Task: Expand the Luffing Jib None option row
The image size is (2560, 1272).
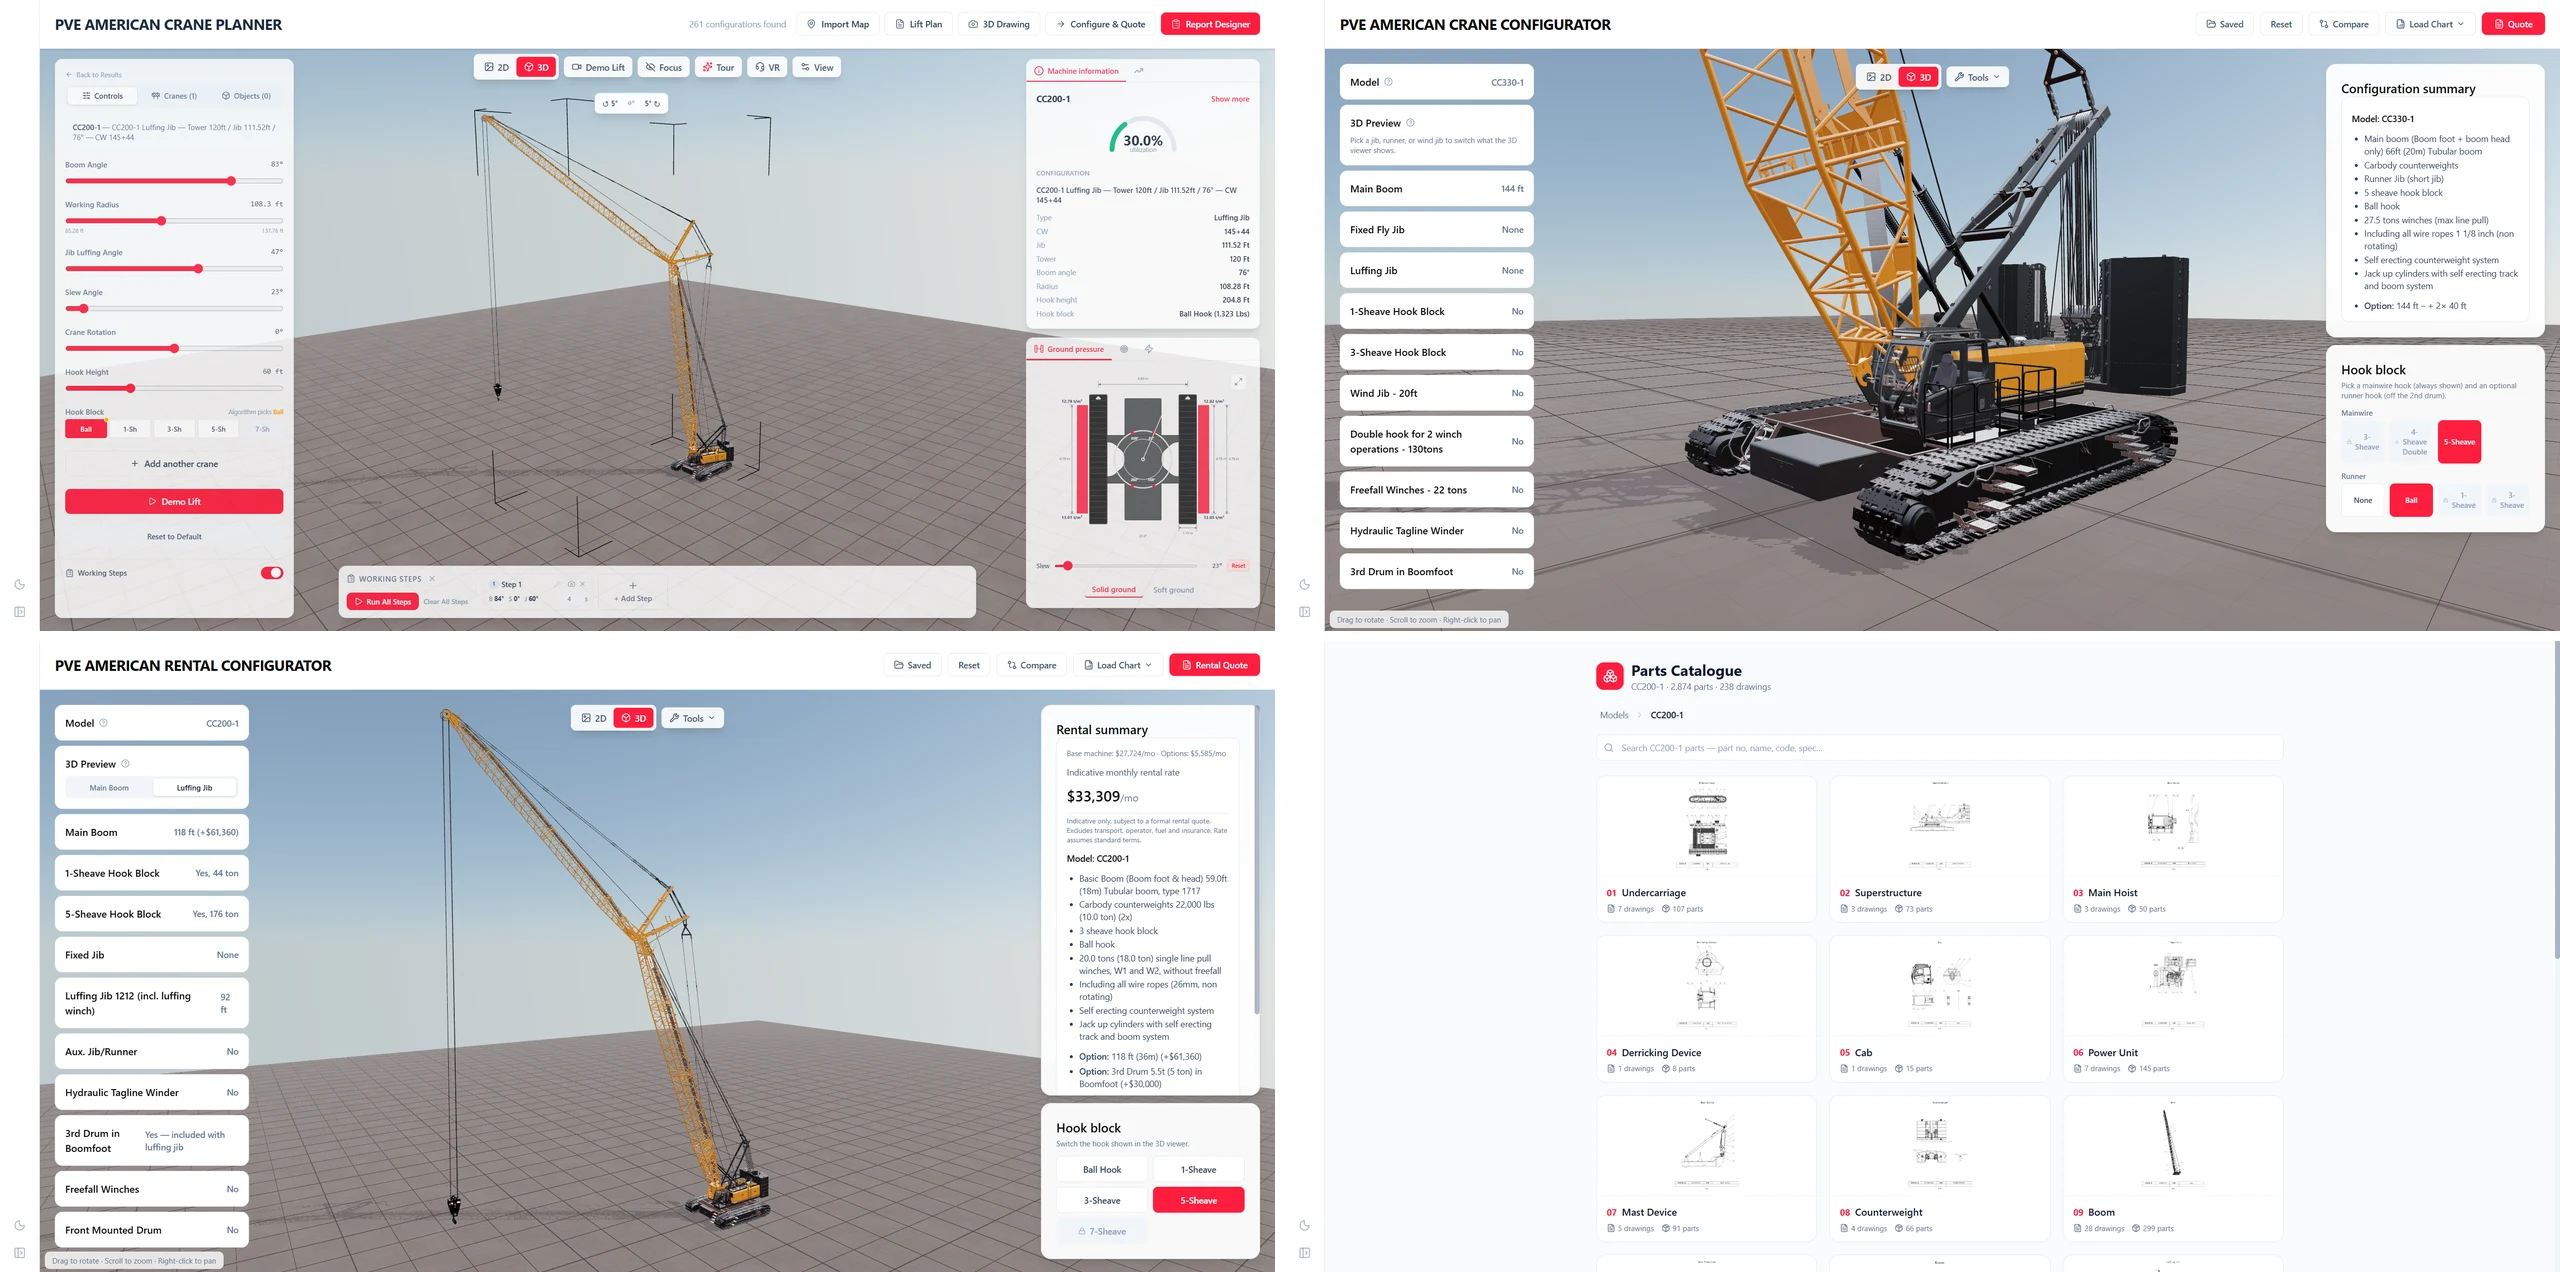Action: pyautogui.click(x=1436, y=271)
